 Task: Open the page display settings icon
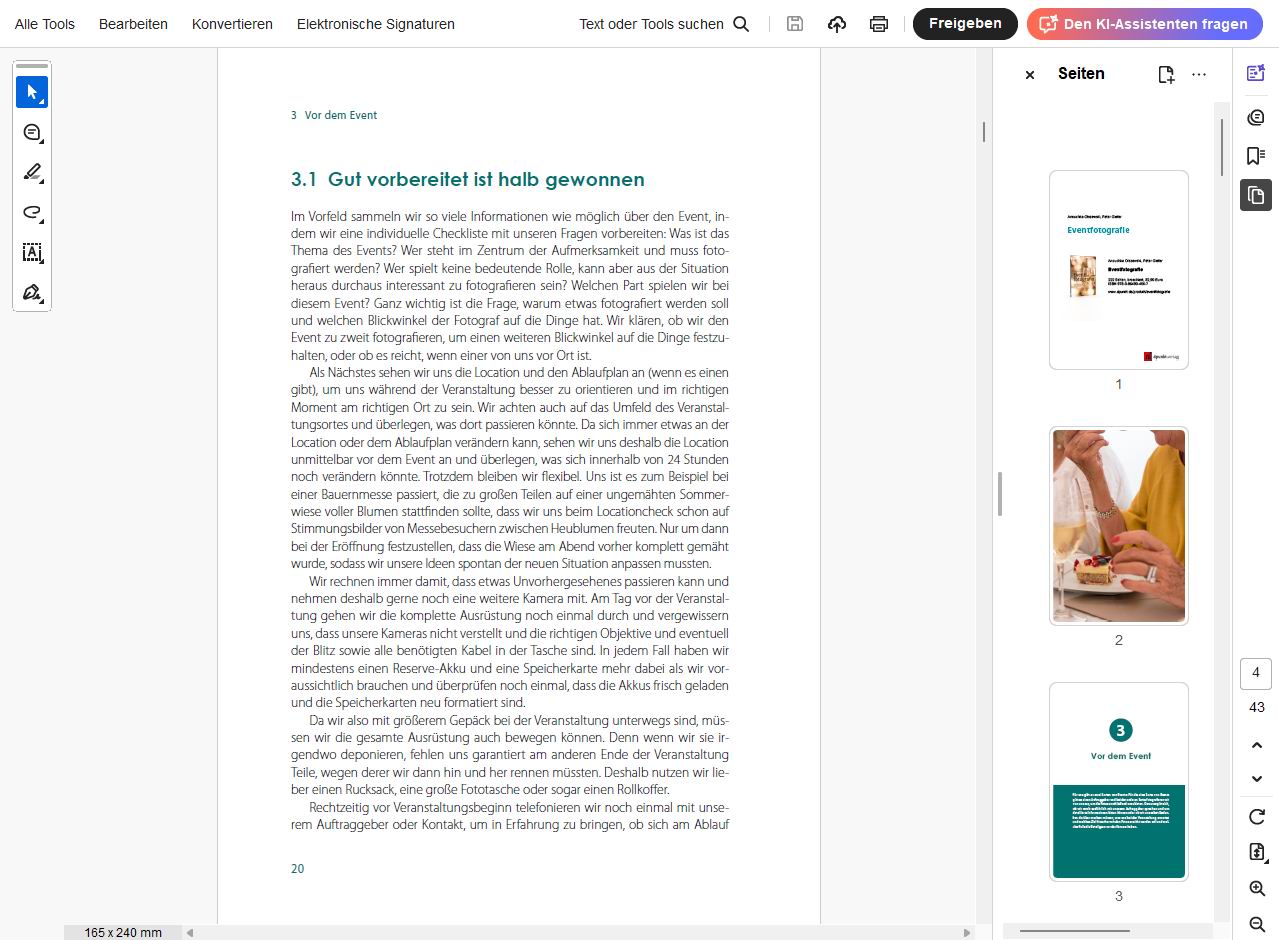click(1257, 852)
